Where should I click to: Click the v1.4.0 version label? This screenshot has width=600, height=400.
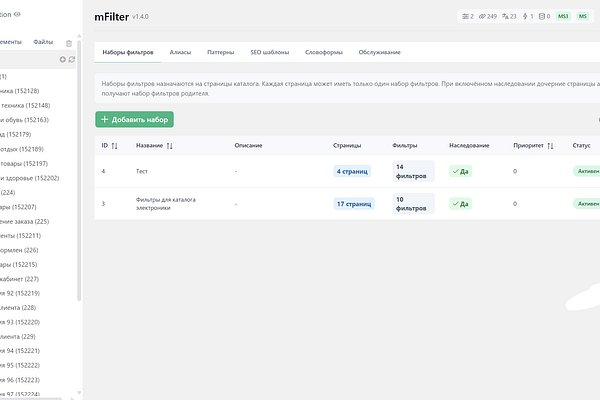pyautogui.click(x=140, y=17)
